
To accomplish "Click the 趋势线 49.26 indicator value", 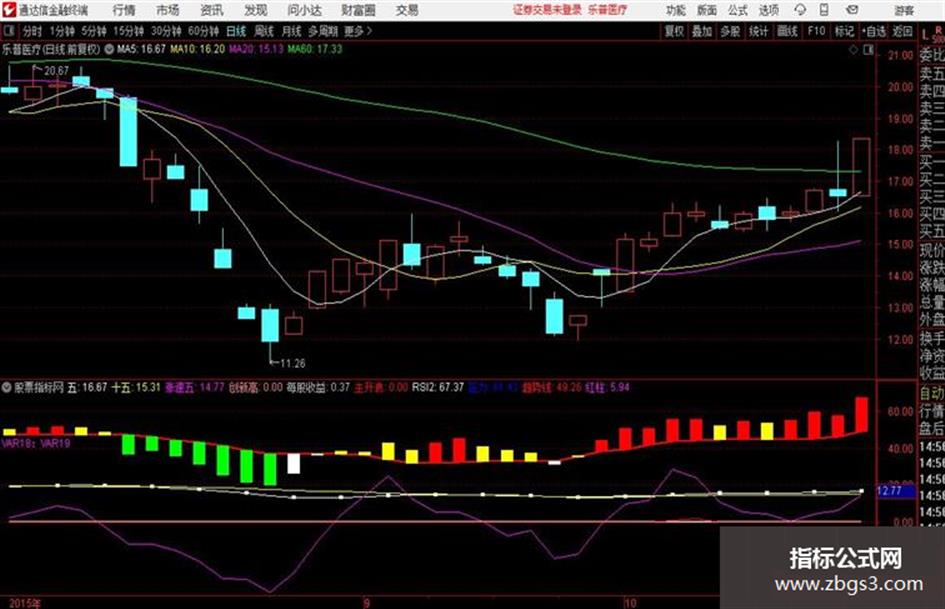I will click(552, 387).
